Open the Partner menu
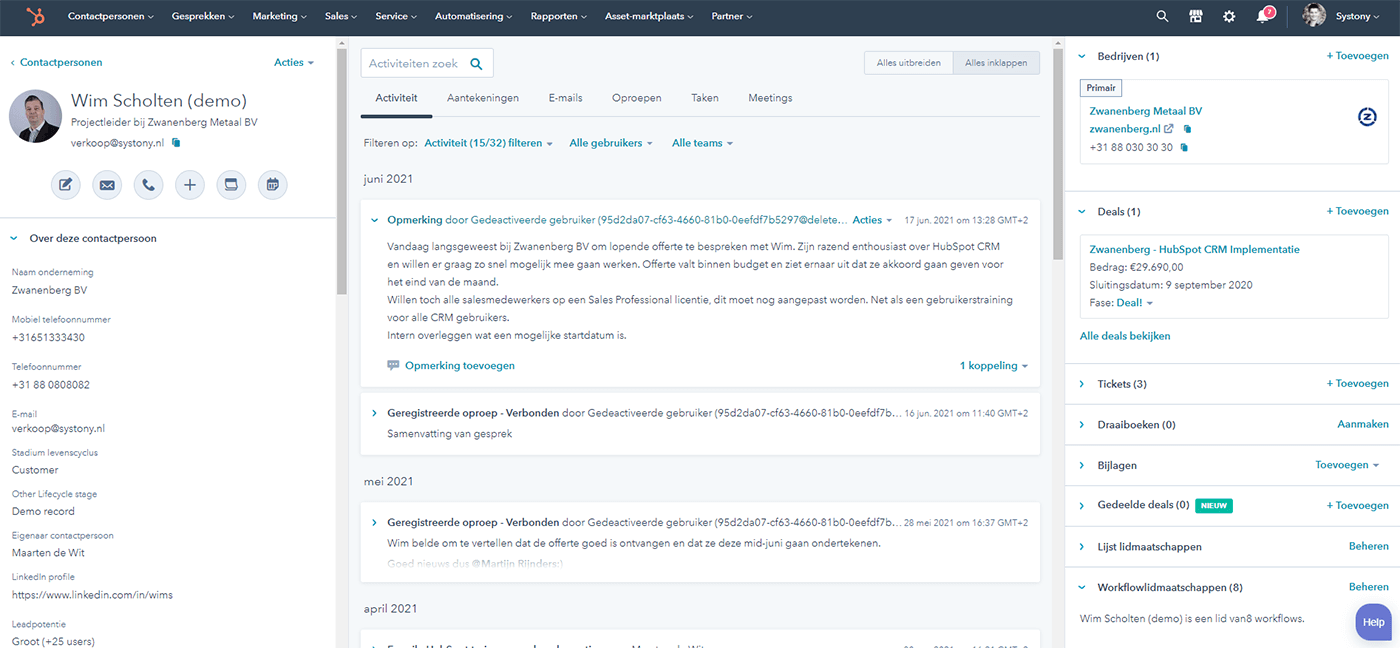1400x648 pixels. click(734, 17)
